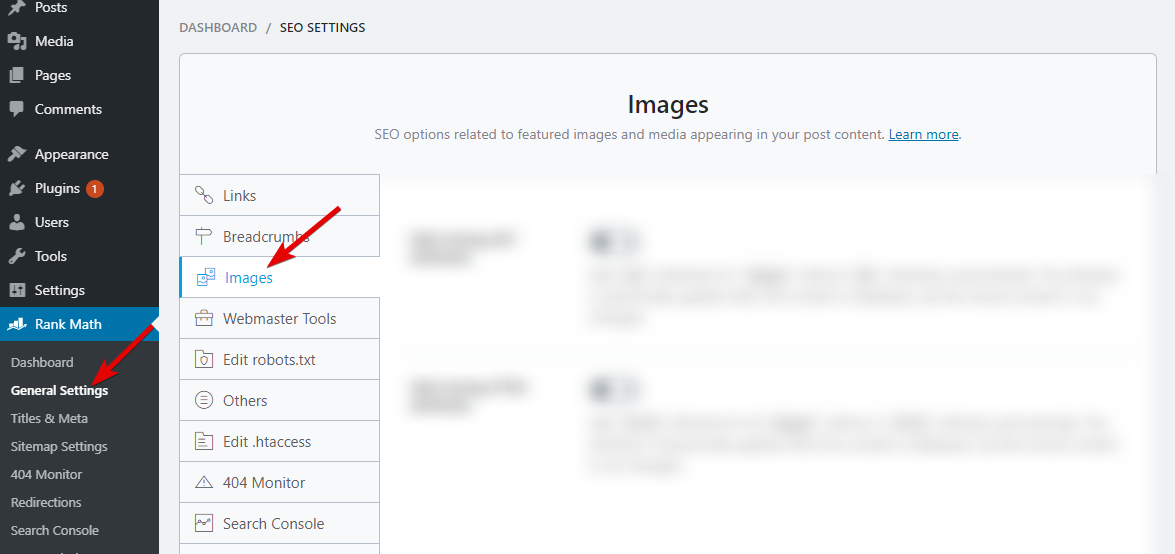Click the Webmaster Tools toolbox icon
Viewport: 1175px width, 554px height.
coord(204,318)
